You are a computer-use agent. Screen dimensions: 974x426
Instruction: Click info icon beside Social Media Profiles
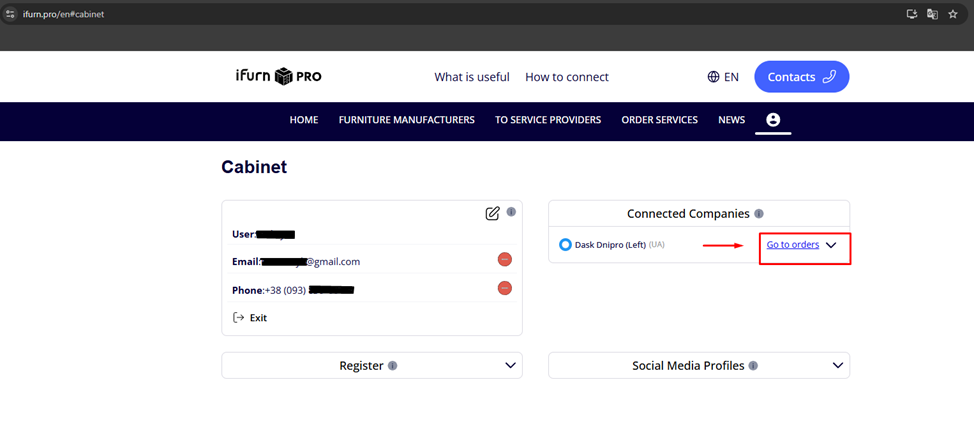pyautogui.click(x=753, y=366)
